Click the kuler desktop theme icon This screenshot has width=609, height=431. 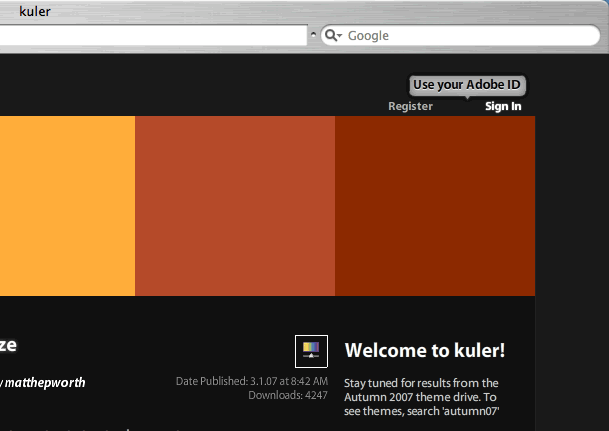pos(311,351)
